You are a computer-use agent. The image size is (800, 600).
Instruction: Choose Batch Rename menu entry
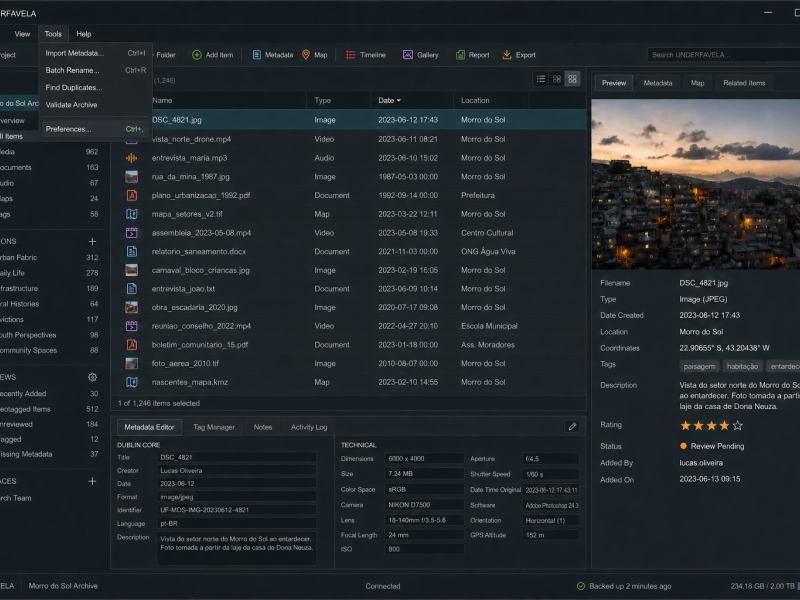tap(95, 70)
